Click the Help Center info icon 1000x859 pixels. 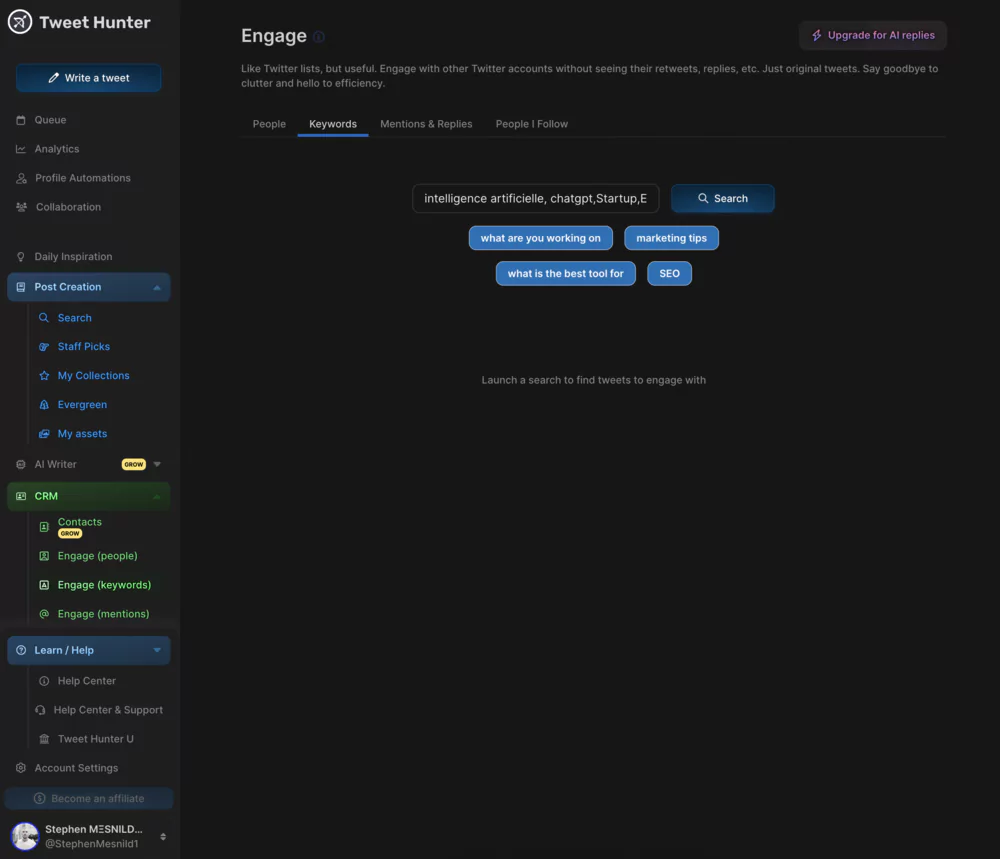[x=44, y=681]
